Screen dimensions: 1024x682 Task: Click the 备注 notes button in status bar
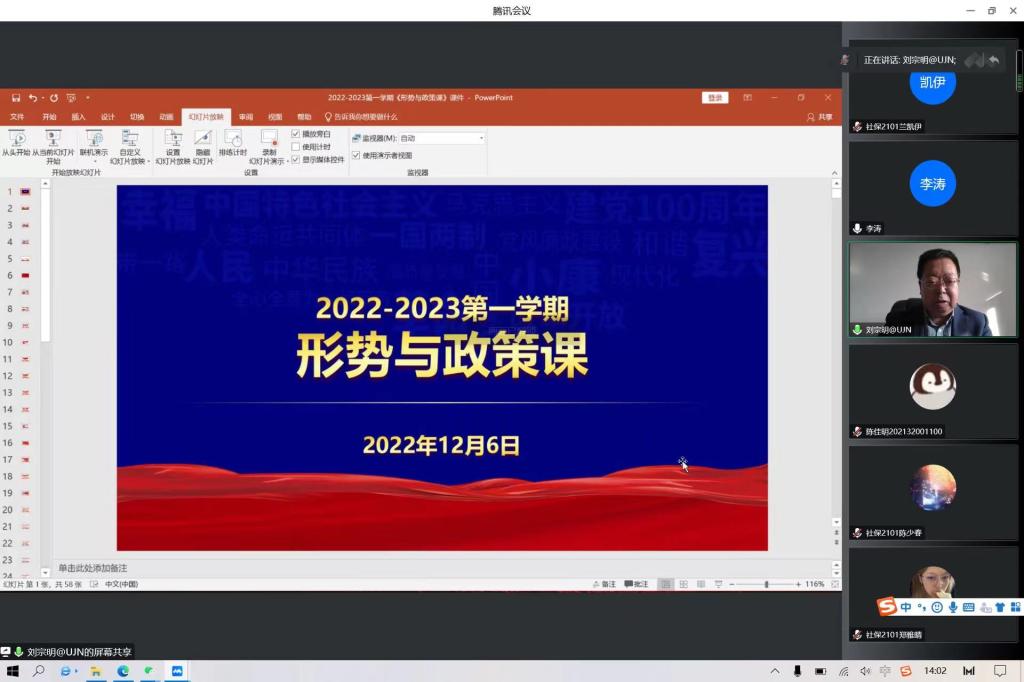(604, 584)
